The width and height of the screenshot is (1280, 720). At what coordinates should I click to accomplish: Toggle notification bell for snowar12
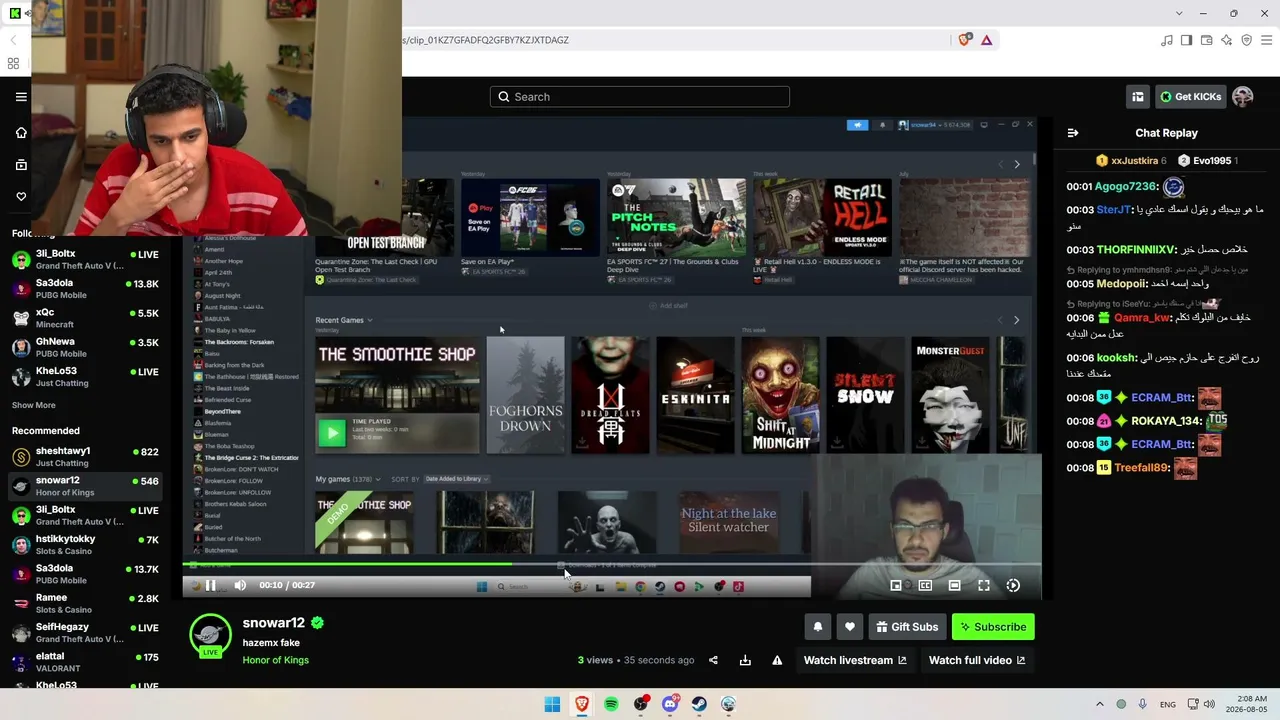click(x=818, y=627)
